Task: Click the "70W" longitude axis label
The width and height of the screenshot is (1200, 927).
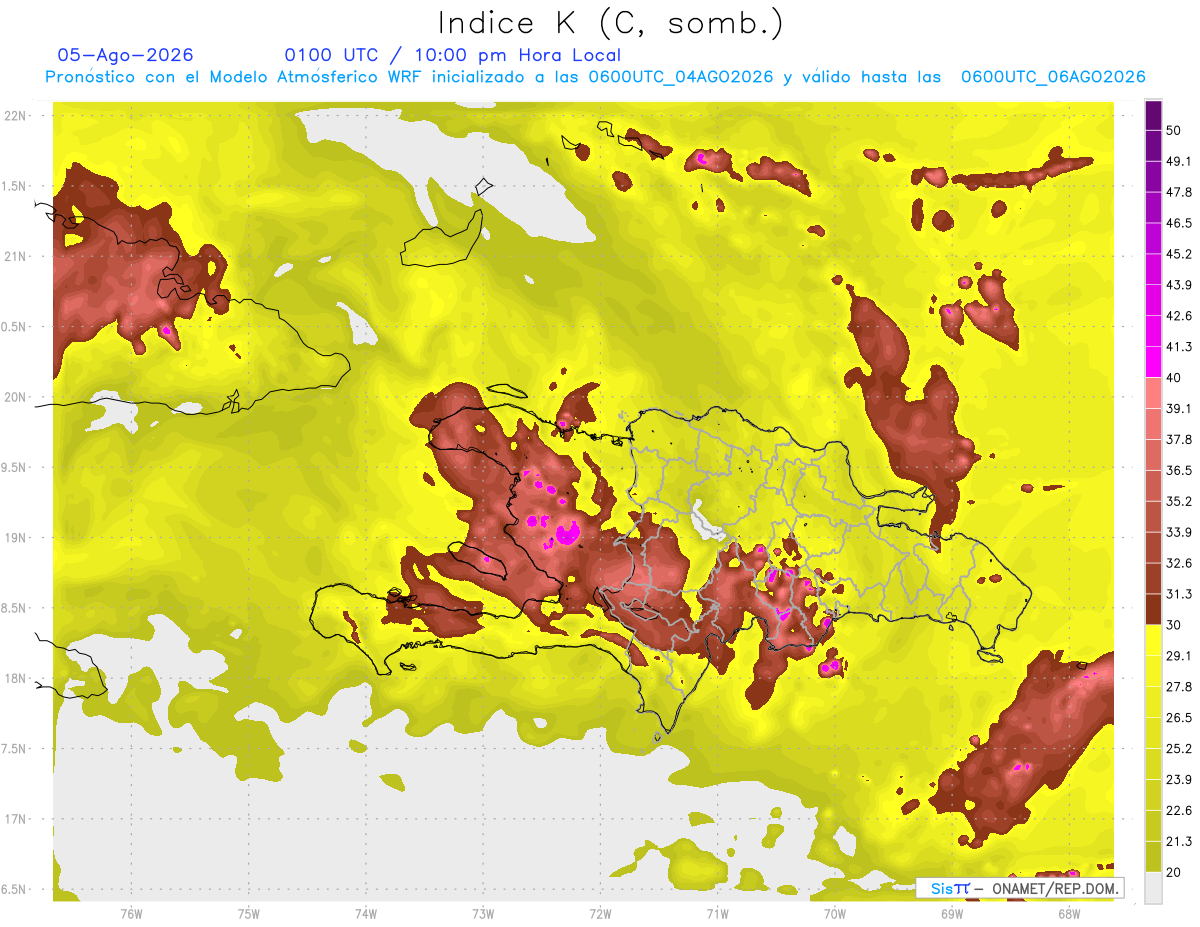Action: coord(835,914)
